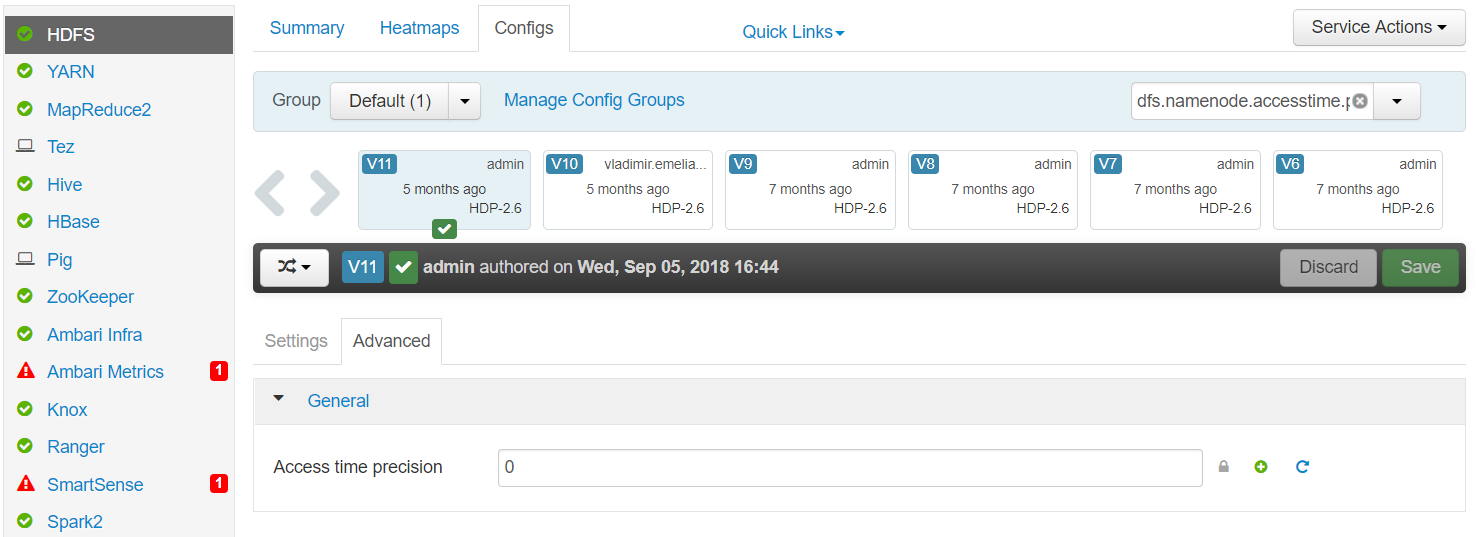Click the previous versions left arrow
This screenshot has width=1476, height=537.
click(270, 193)
